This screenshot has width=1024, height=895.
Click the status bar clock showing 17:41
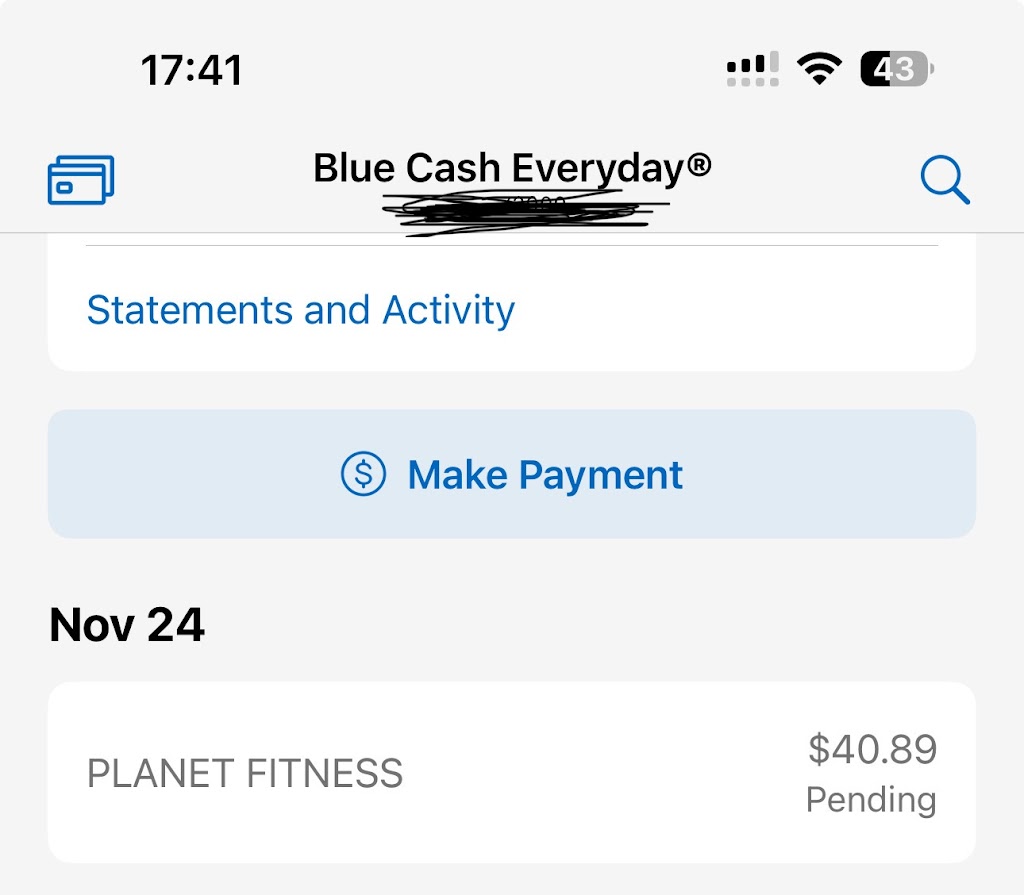(x=191, y=70)
